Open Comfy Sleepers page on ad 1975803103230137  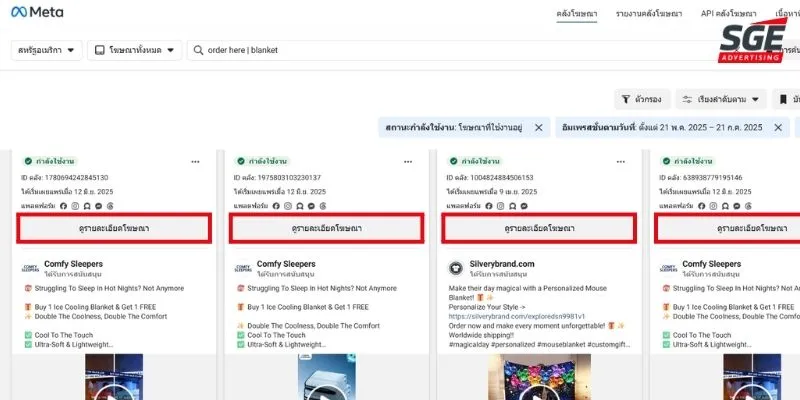point(286,264)
